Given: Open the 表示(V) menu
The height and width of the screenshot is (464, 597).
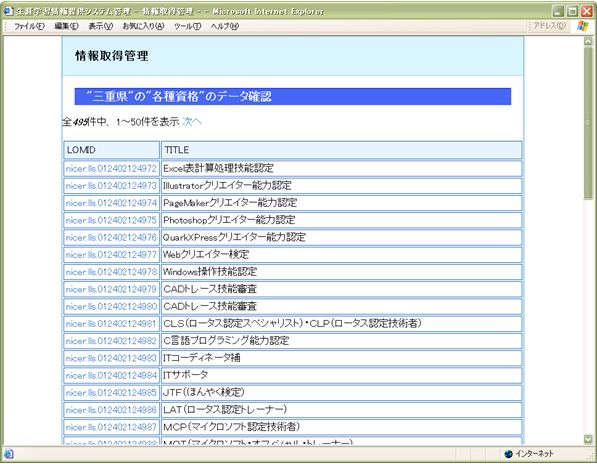Looking at the screenshot, I should coord(101,26).
